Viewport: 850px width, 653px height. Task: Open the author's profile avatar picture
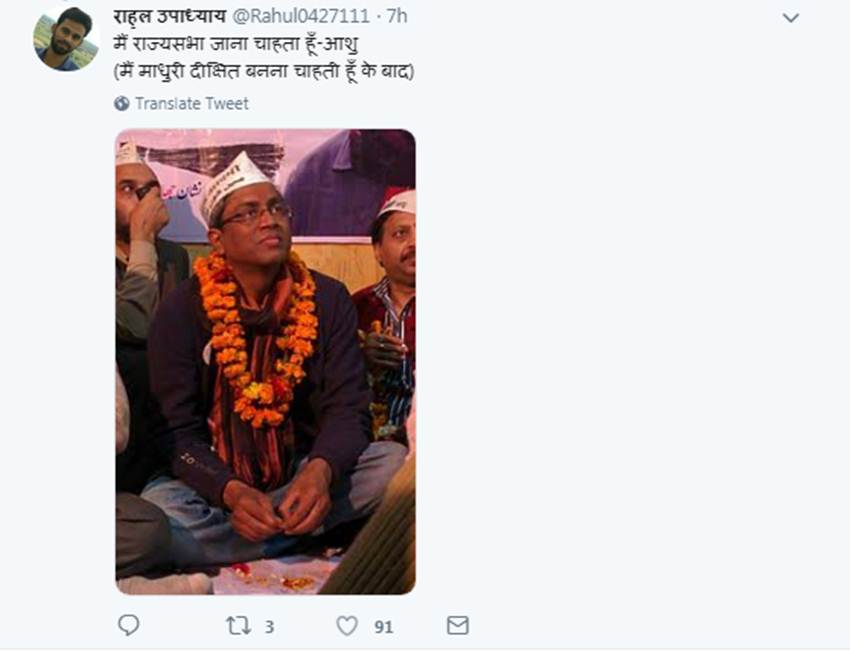pos(66,39)
